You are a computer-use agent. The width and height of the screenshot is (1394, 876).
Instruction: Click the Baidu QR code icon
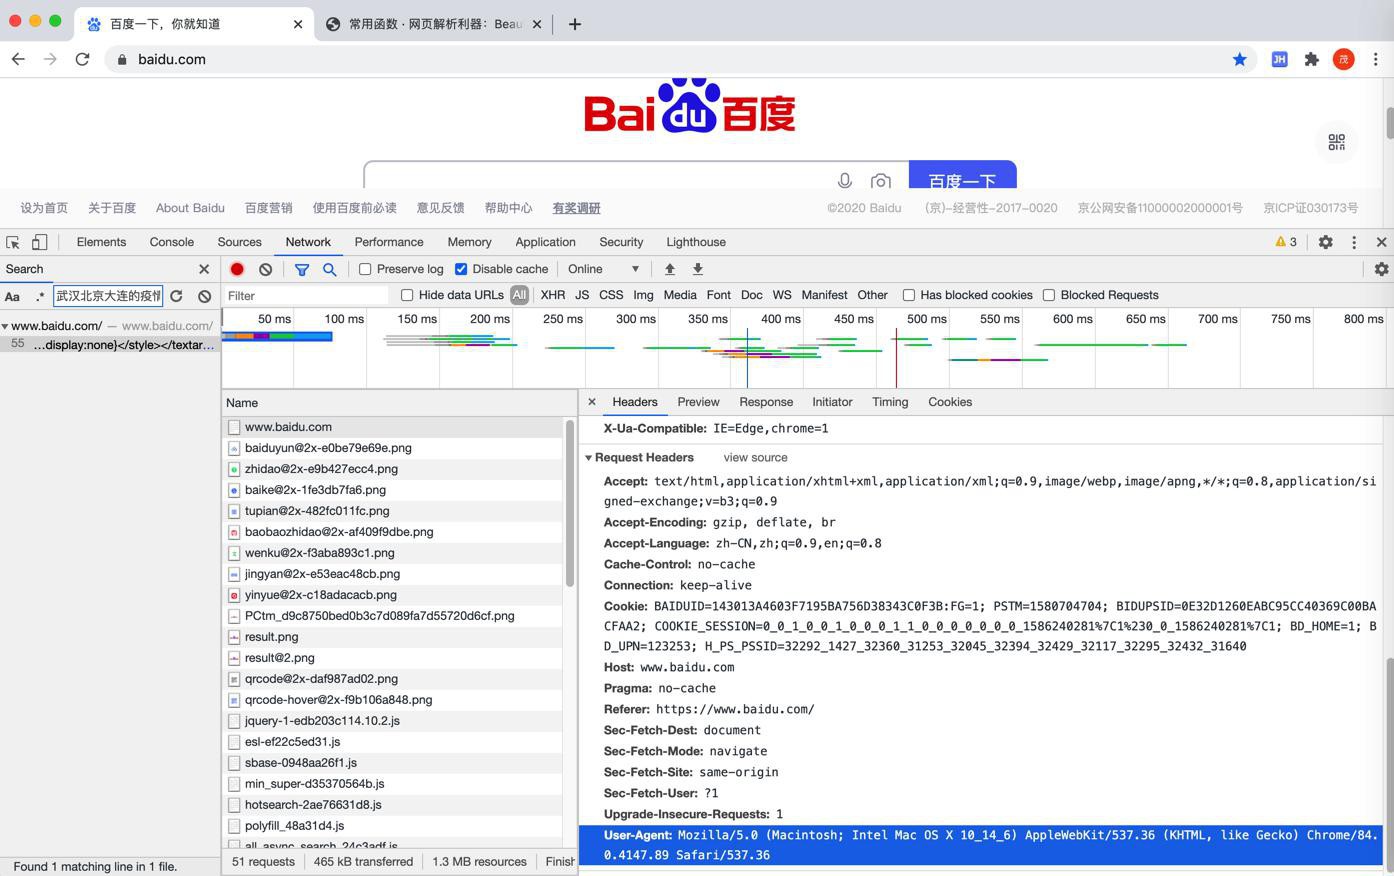[x=1336, y=142]
